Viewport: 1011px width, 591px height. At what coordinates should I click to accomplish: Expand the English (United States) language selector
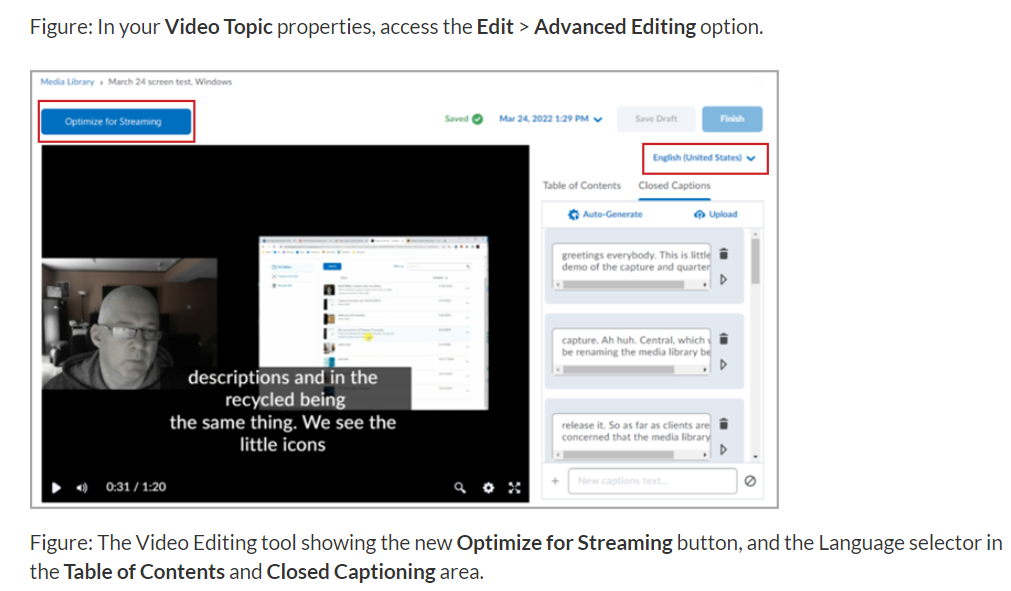[x=704, y=158]
